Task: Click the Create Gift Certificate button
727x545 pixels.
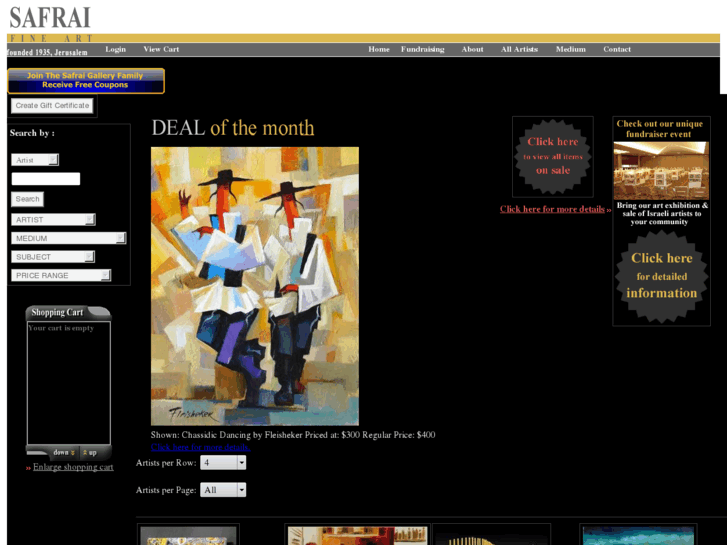Action: (52, 106)
